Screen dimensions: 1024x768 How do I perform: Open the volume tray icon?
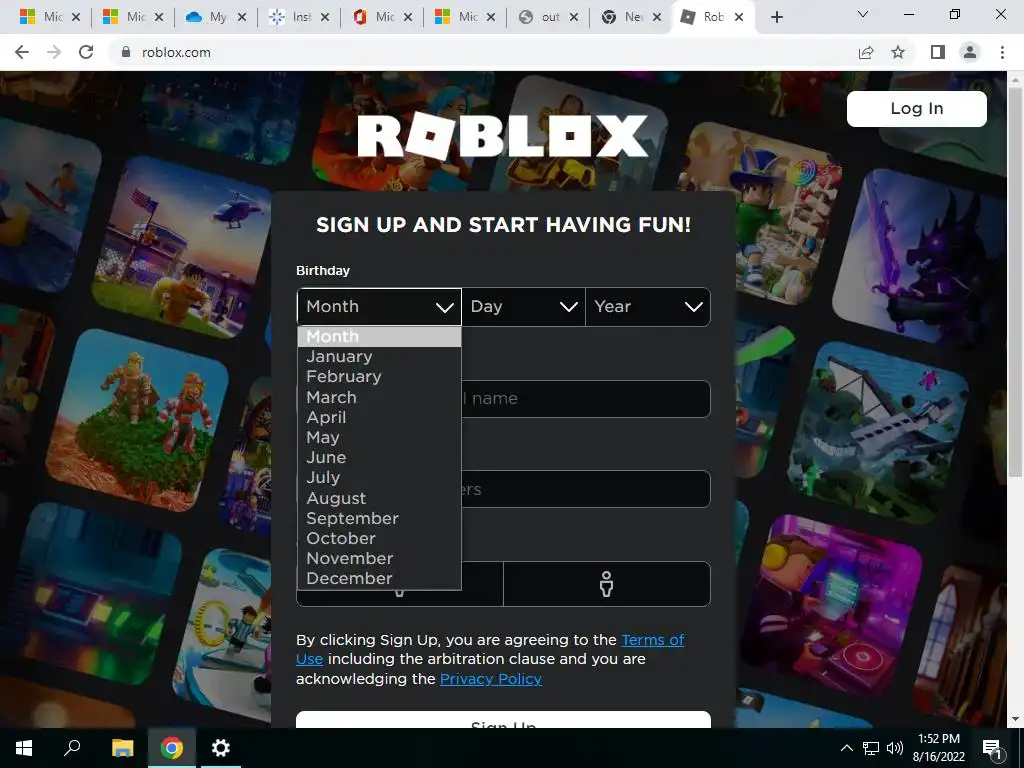click(895, 748)
